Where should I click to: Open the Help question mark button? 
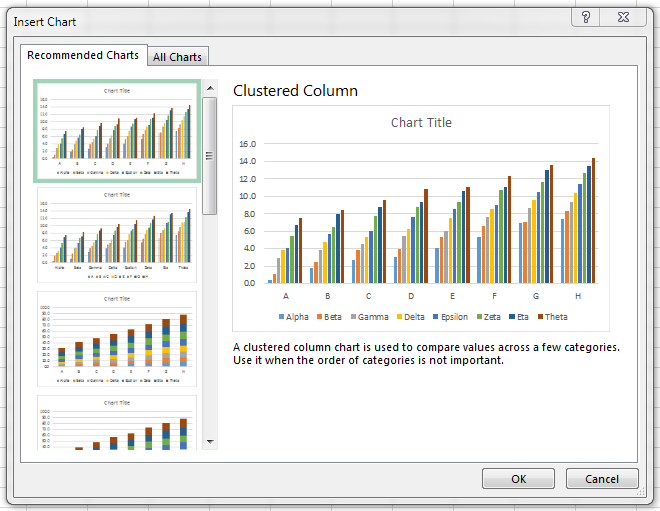pos(585,17)
